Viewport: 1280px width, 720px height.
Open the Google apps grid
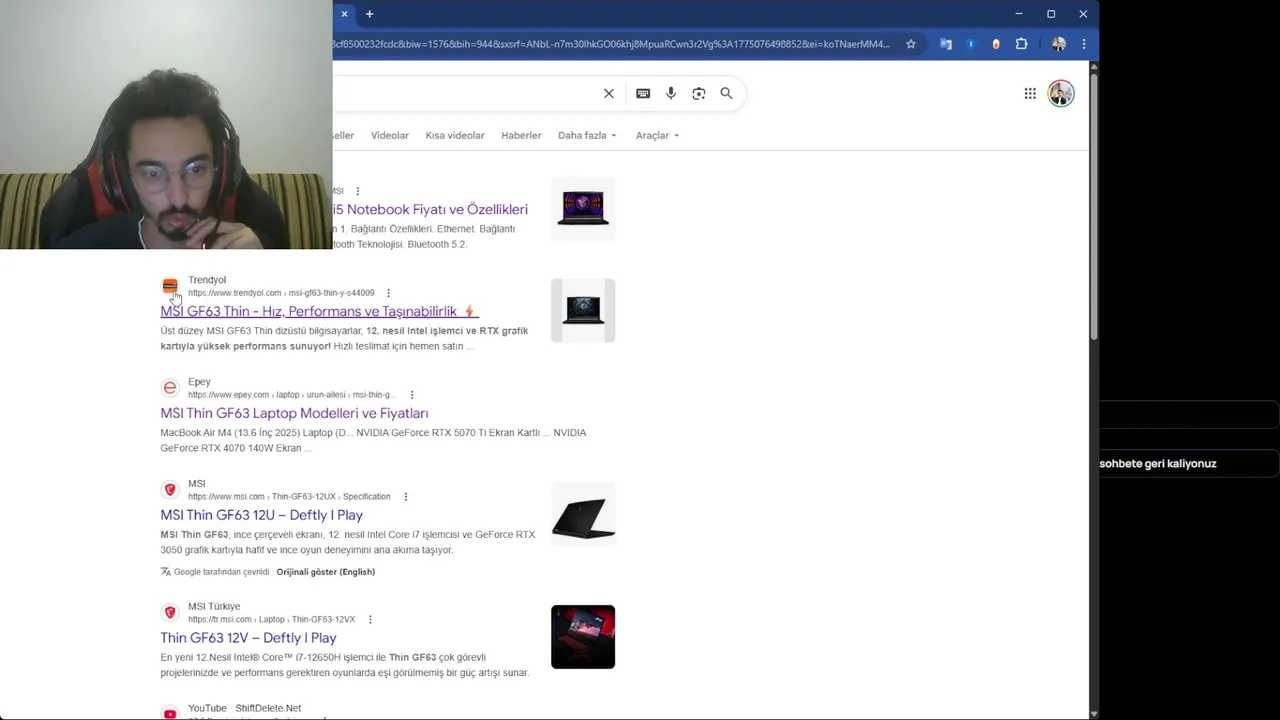(1030, 93)
